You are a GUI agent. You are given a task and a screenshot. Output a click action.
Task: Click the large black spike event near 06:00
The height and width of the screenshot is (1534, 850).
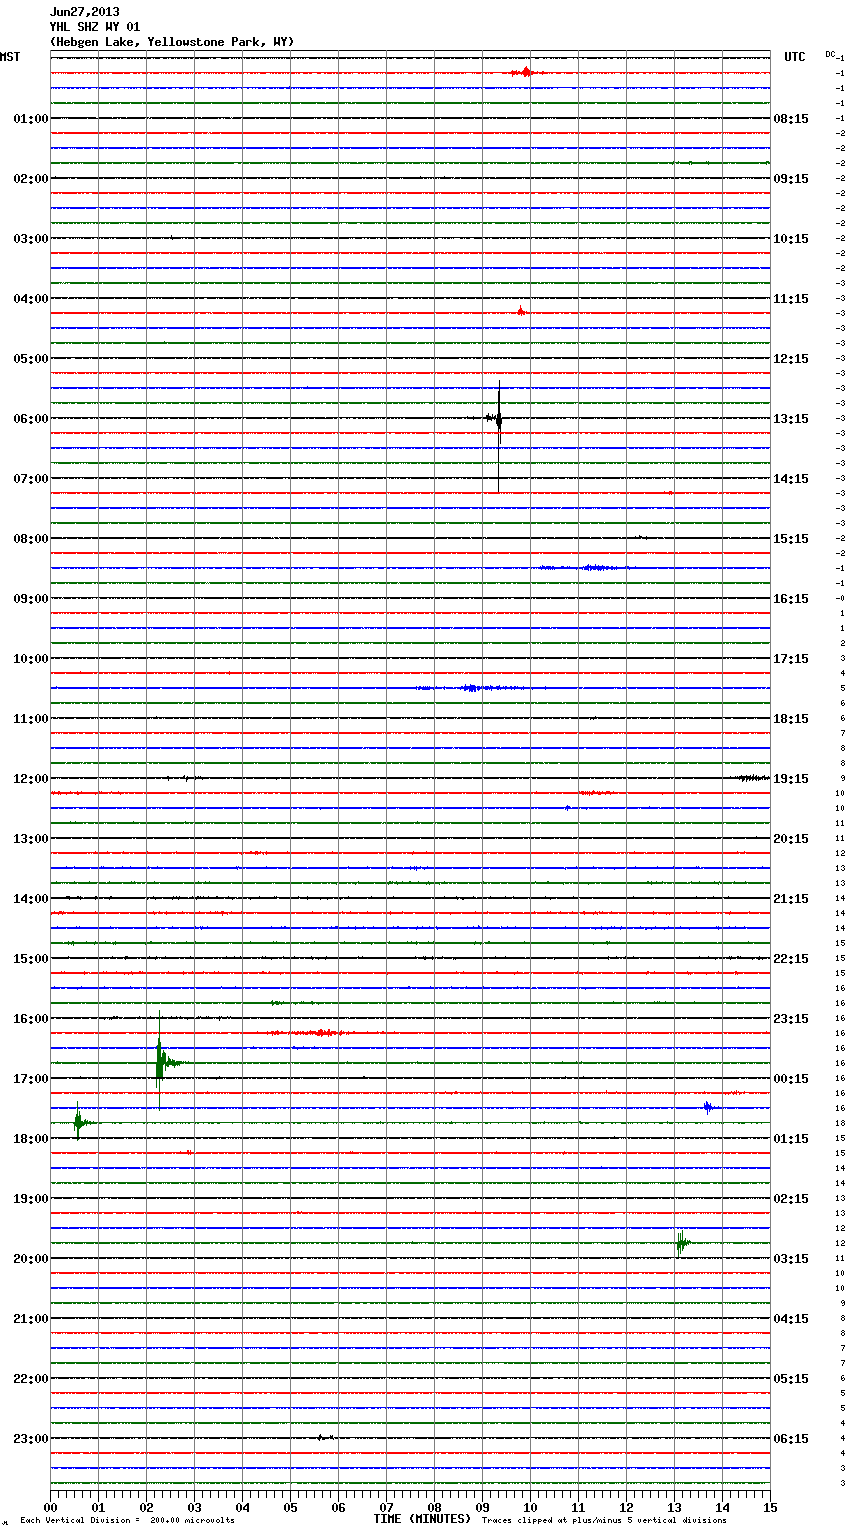tap(497, 434)
